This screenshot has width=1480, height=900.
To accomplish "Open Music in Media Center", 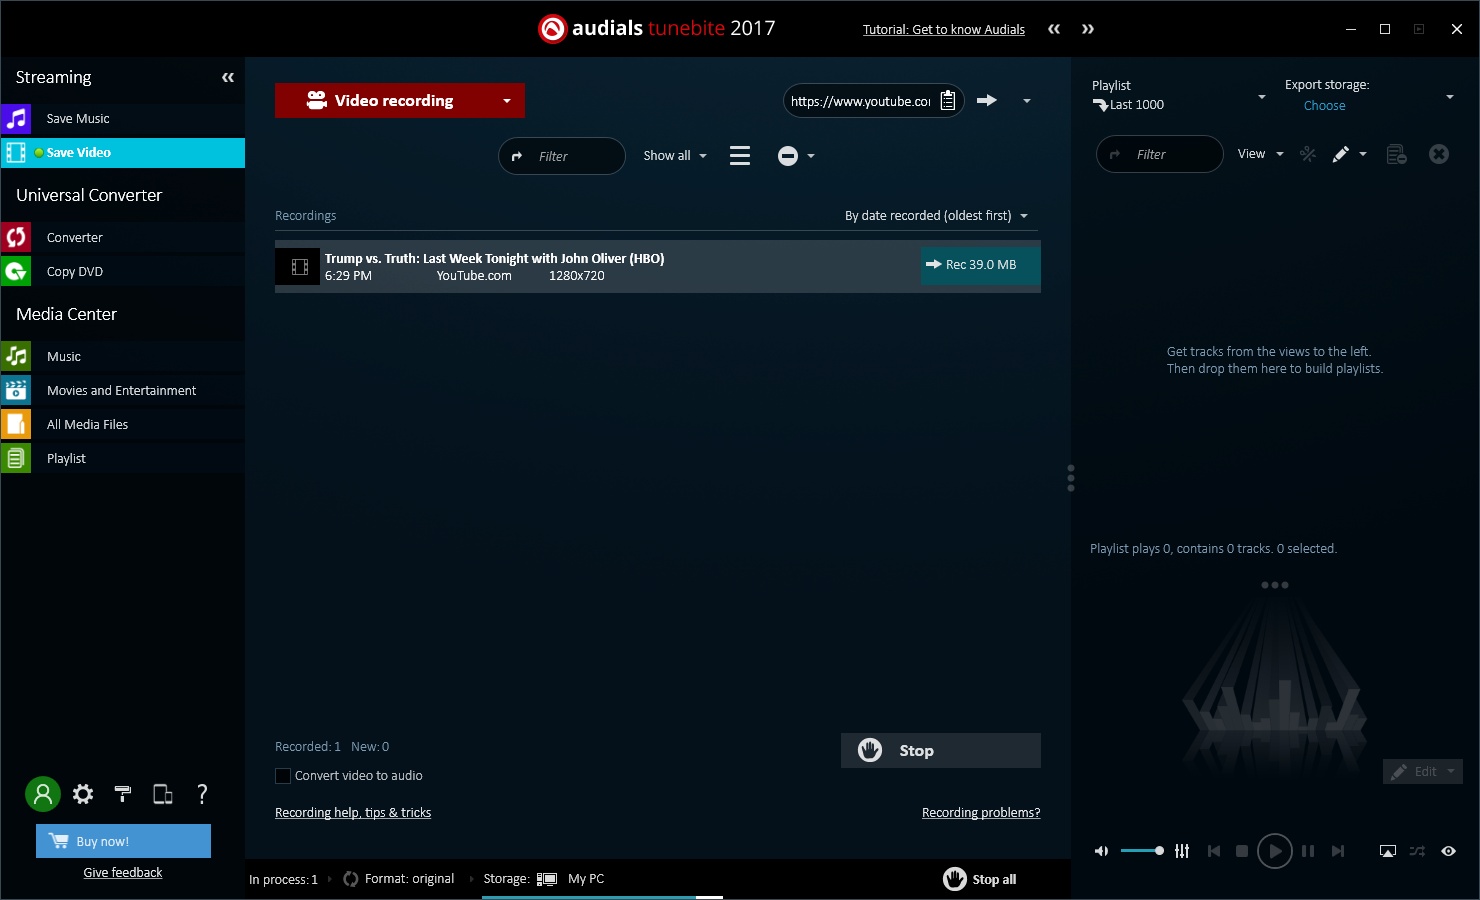I will click(122, 356).
